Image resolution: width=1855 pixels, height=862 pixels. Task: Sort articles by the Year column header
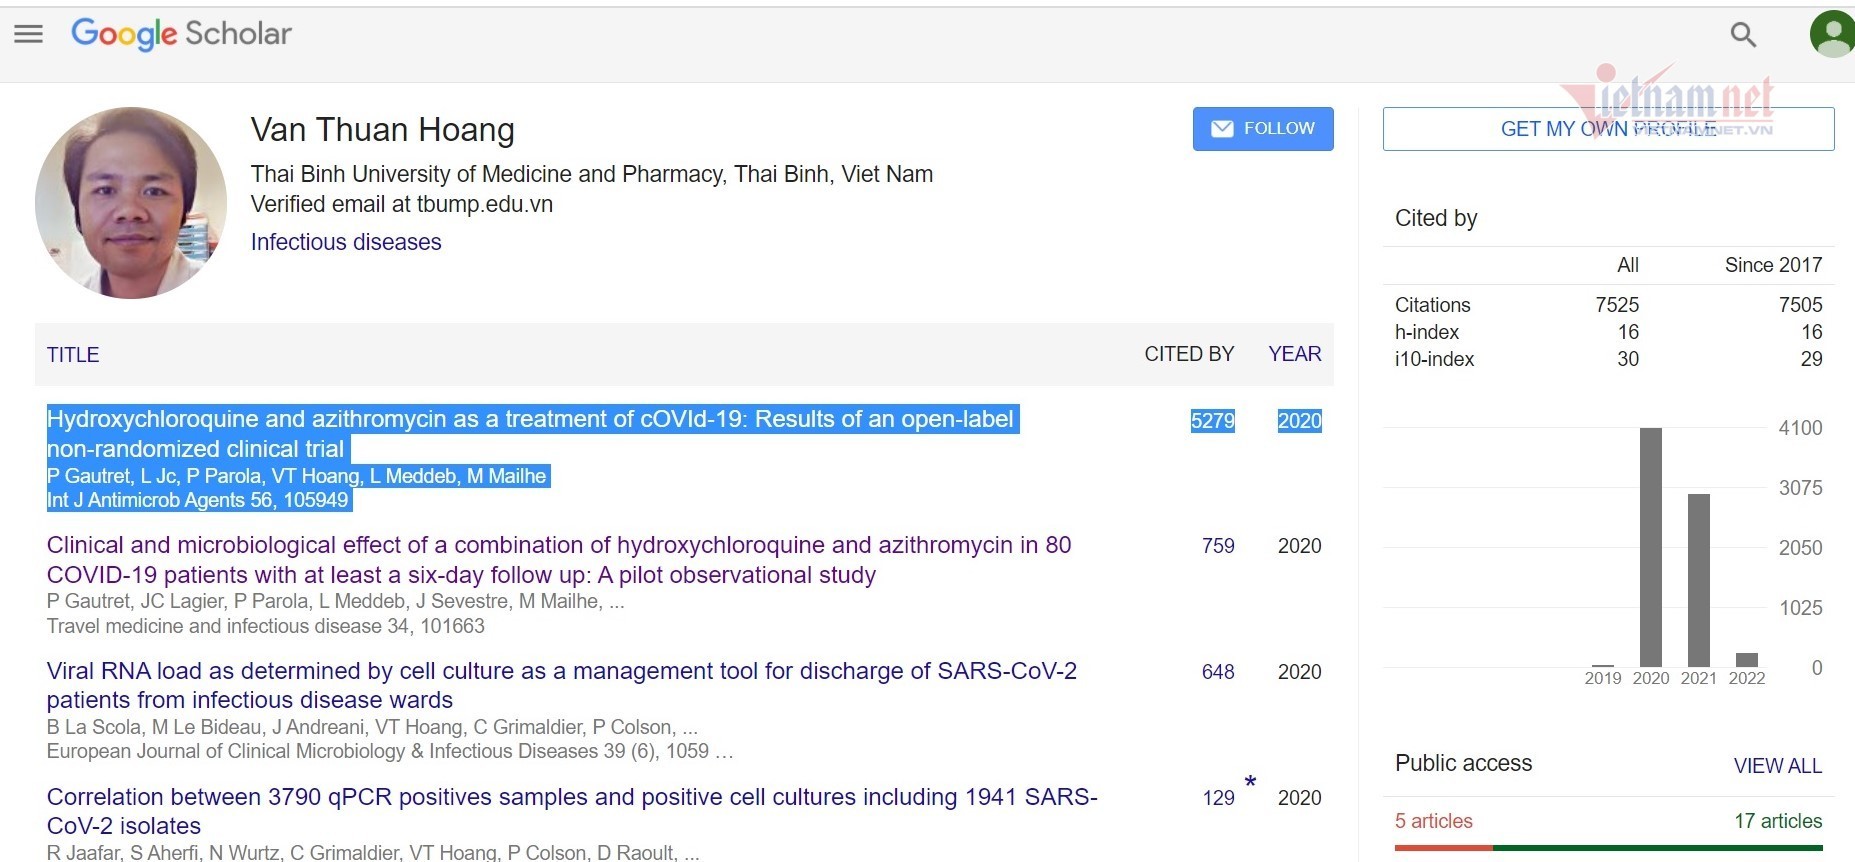[x=1294, y=354]
